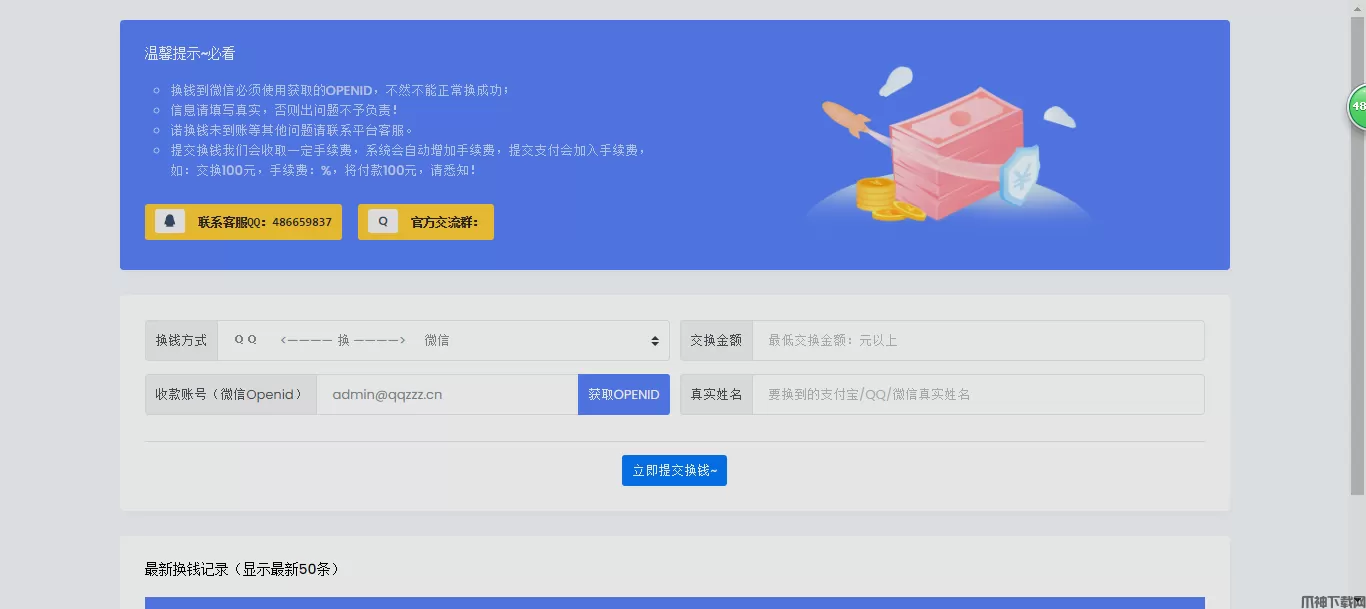Click the QQ penguin icon beside 联系客服QQ
1366x609 pixels.
170,222
